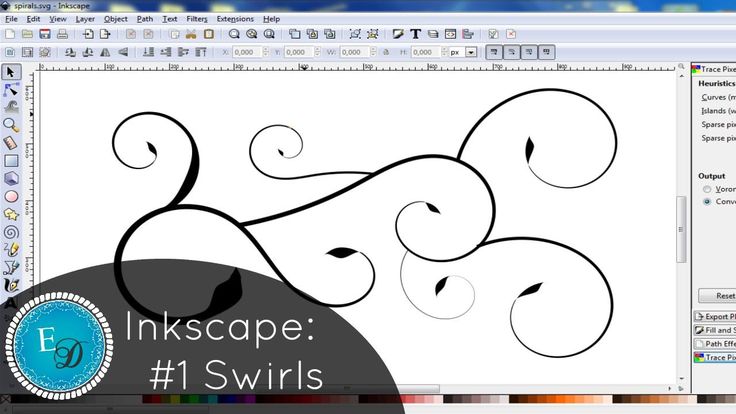Select the Selector arrow tool
This screenshot has height=414, width=736.
pyautogui.click(x=11, y=72)
